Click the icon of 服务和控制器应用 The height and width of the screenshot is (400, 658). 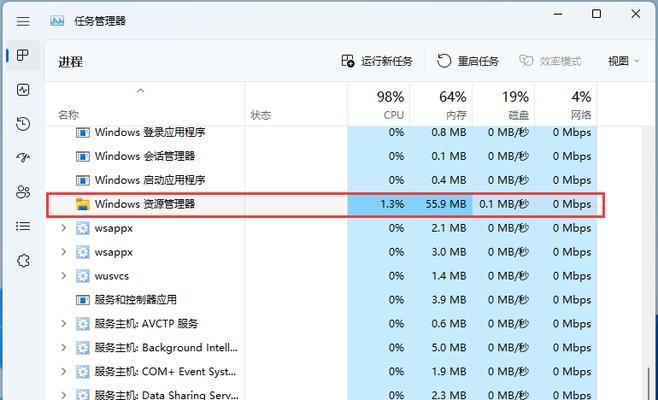[83, 300]
